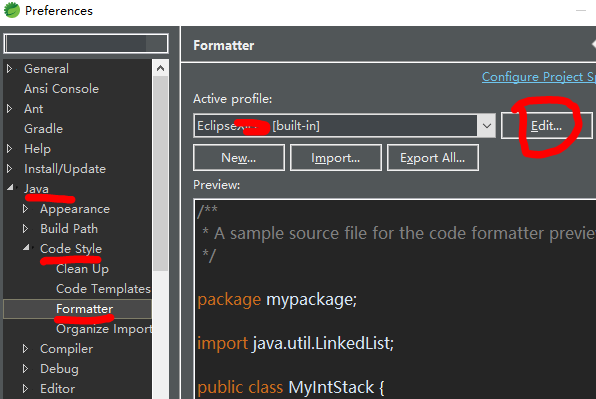Image resolution: width=596 pixels, height=399 pixels.
Task: Click the preferences tree scrollbar thumb
Action: pos(160,173)
